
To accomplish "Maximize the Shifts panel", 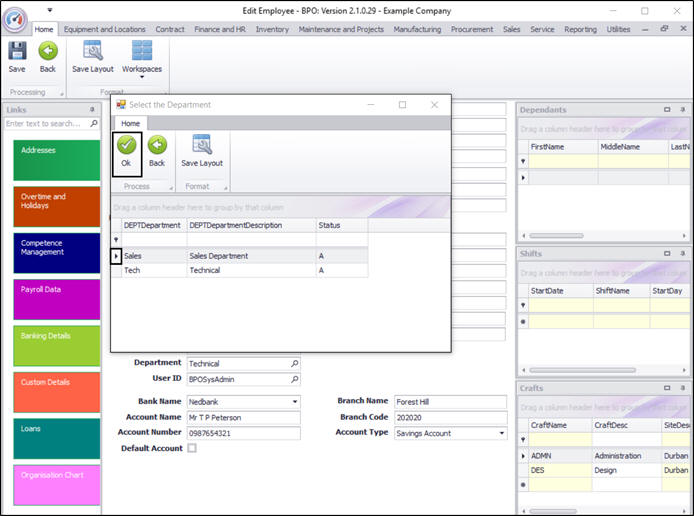I will click(667, 254).
